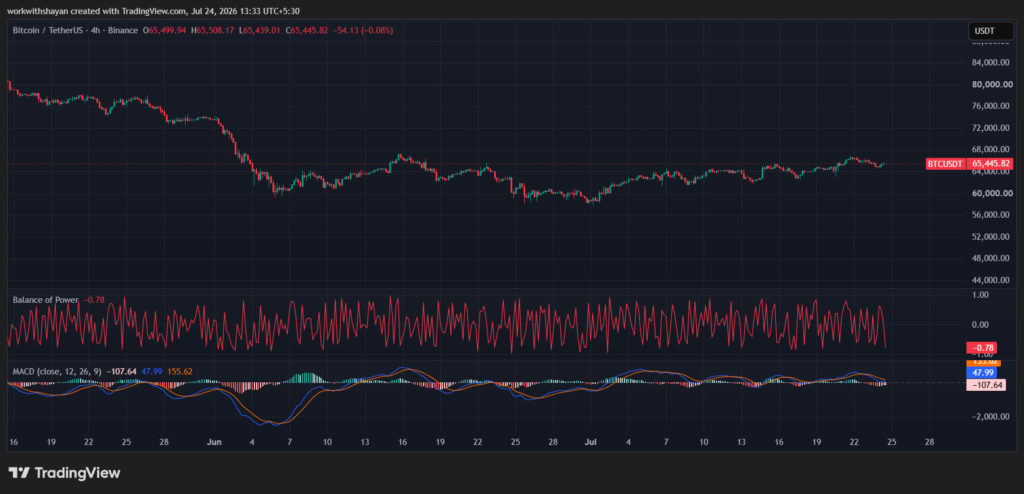Viewport: 1024px width, 494px height.
Task: Click the low value L65,439.01
Action: 260,30
